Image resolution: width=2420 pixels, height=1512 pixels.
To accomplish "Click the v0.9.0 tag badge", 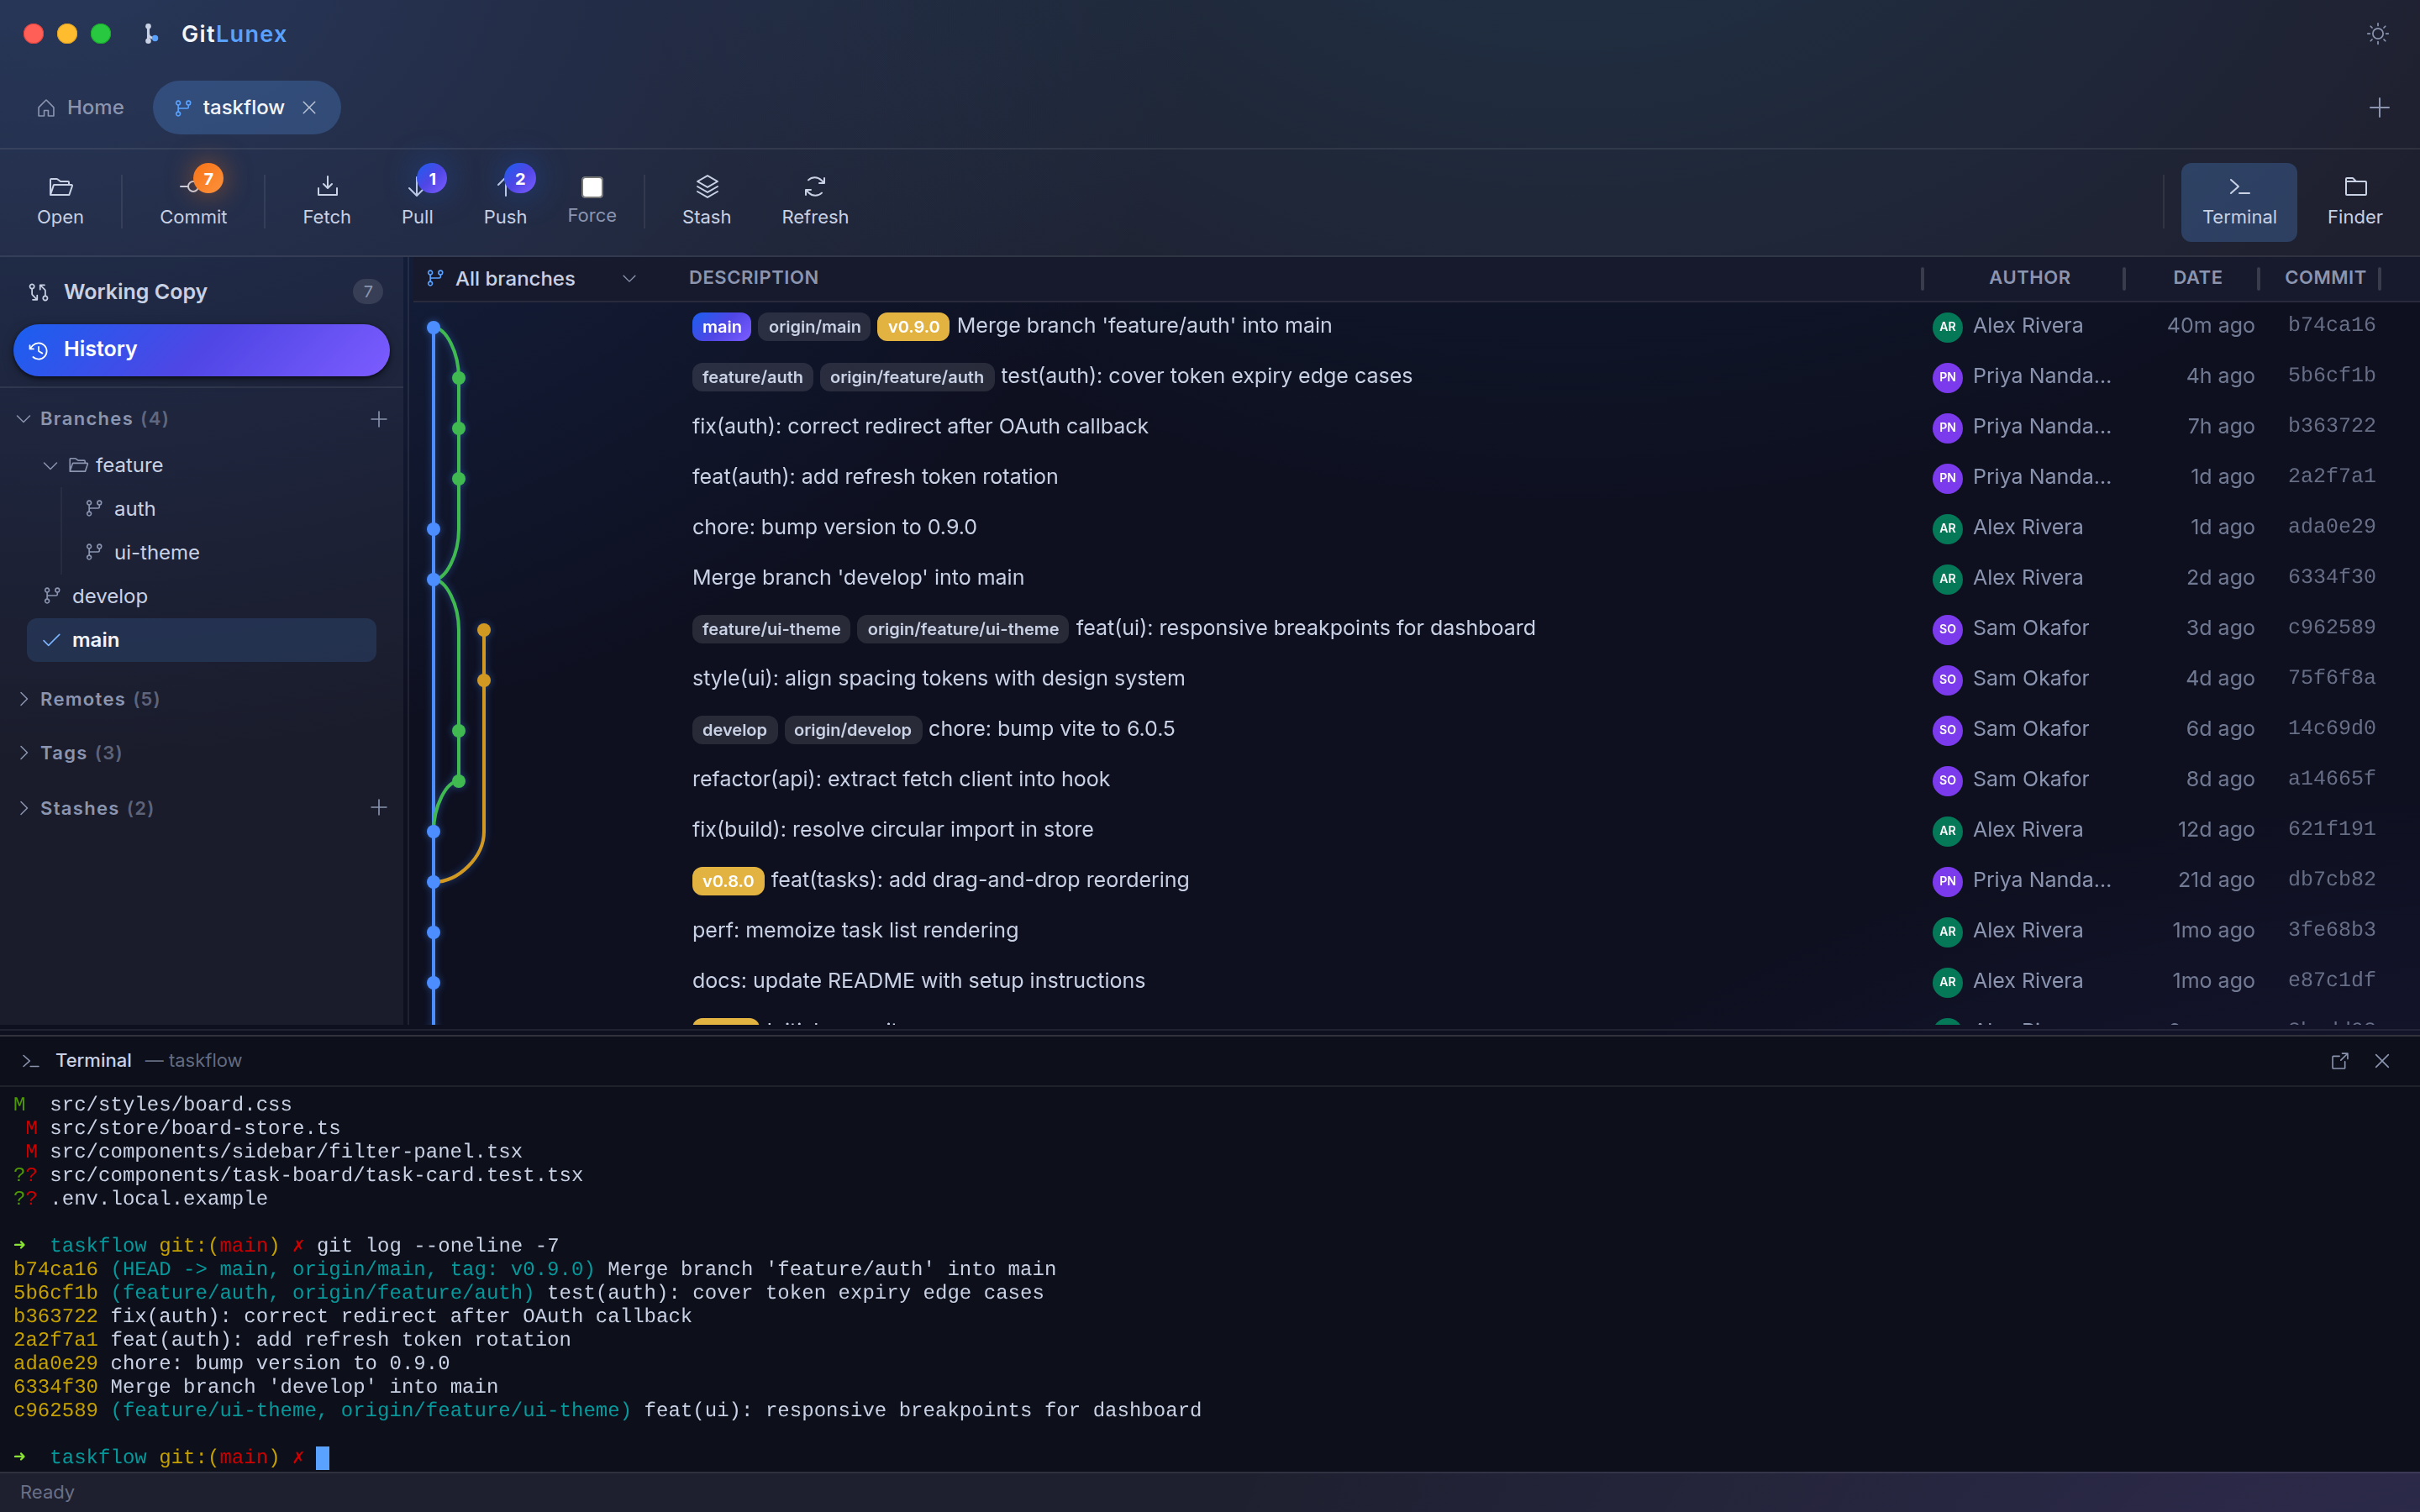I will click(x=913, y=326).
